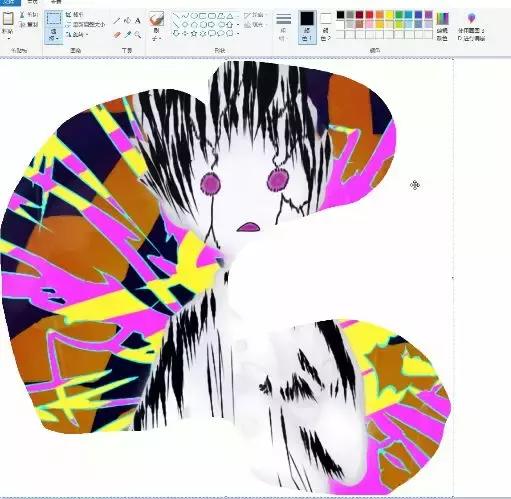The image size is (511, 499).
Task: Open Paint 3D edit button
Action: point(471,26)
